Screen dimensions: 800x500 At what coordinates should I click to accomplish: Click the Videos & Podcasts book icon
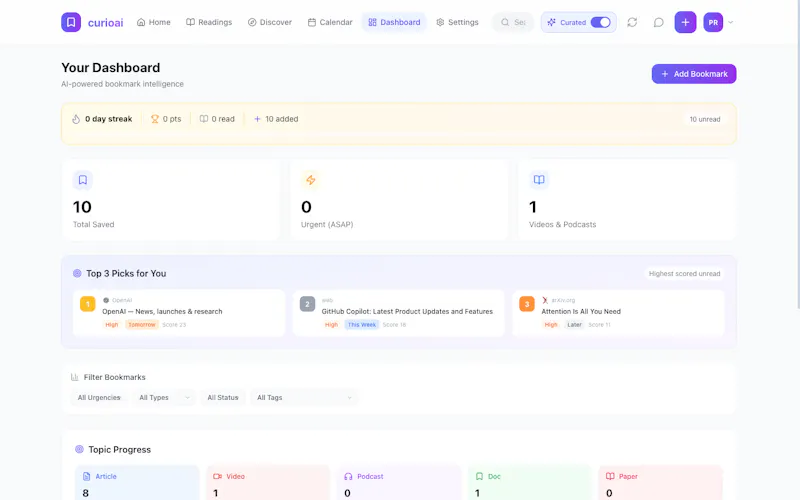pos(539,180)
